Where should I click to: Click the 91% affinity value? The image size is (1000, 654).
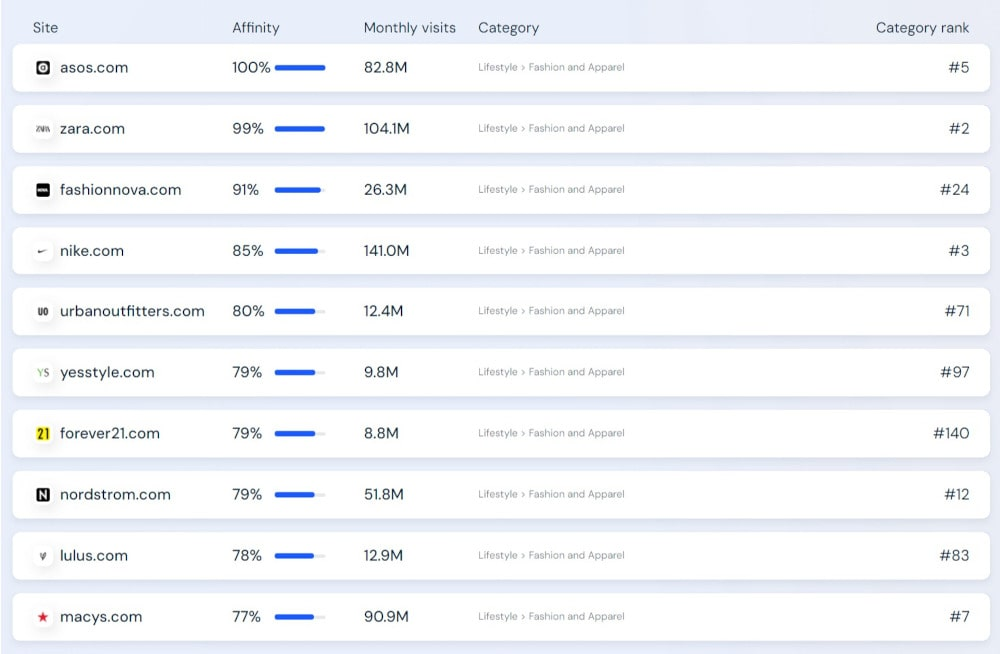246,190
